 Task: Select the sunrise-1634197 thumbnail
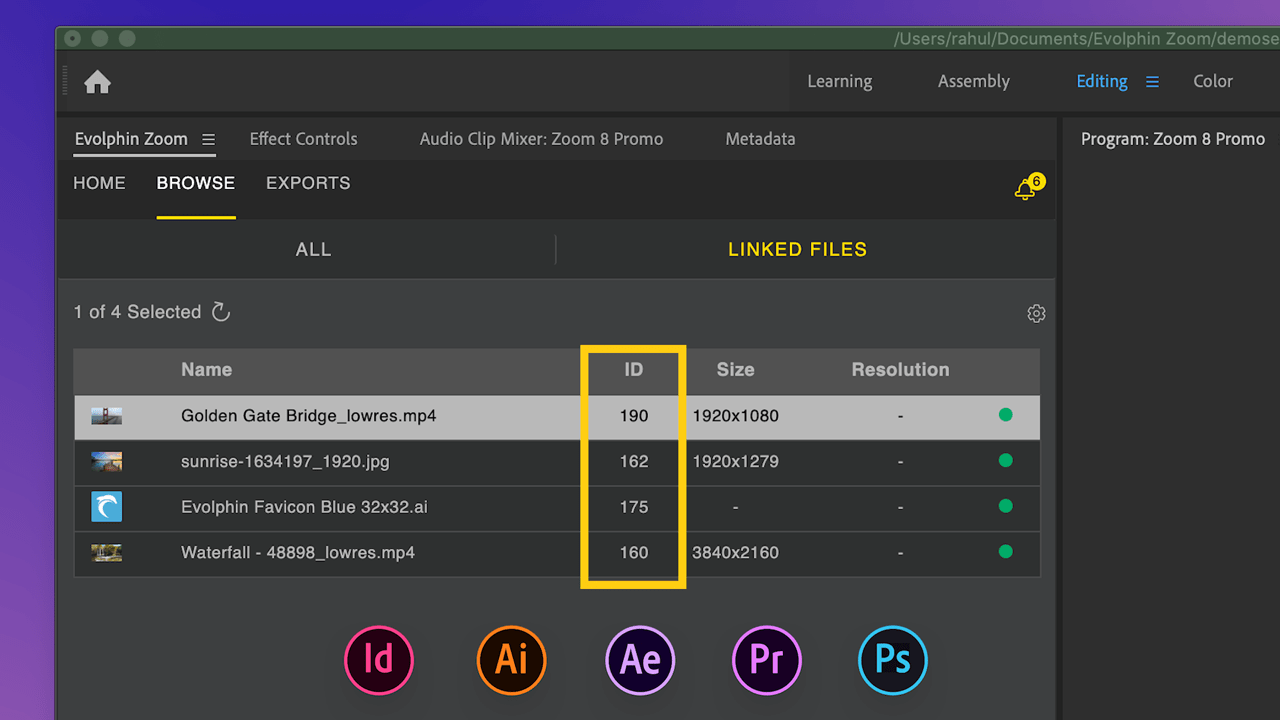tap(106, 461)
